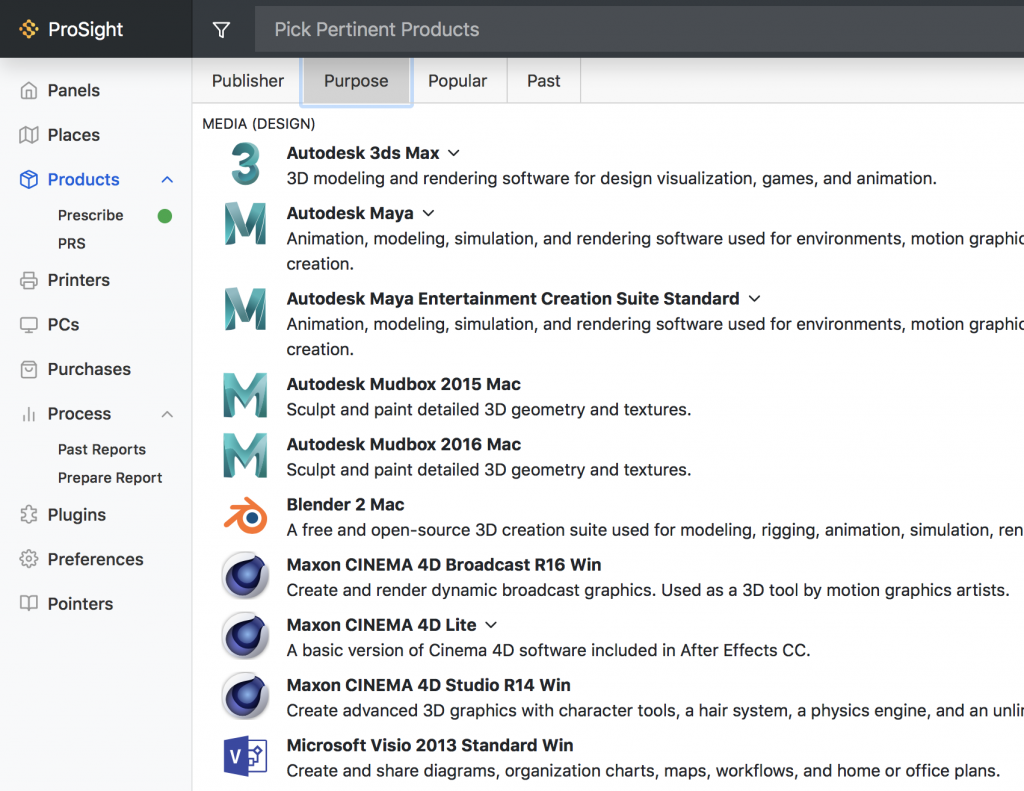The image size is (1024, 791).
Task: Go to Printers in sidebar
Action: click(79, 280)
